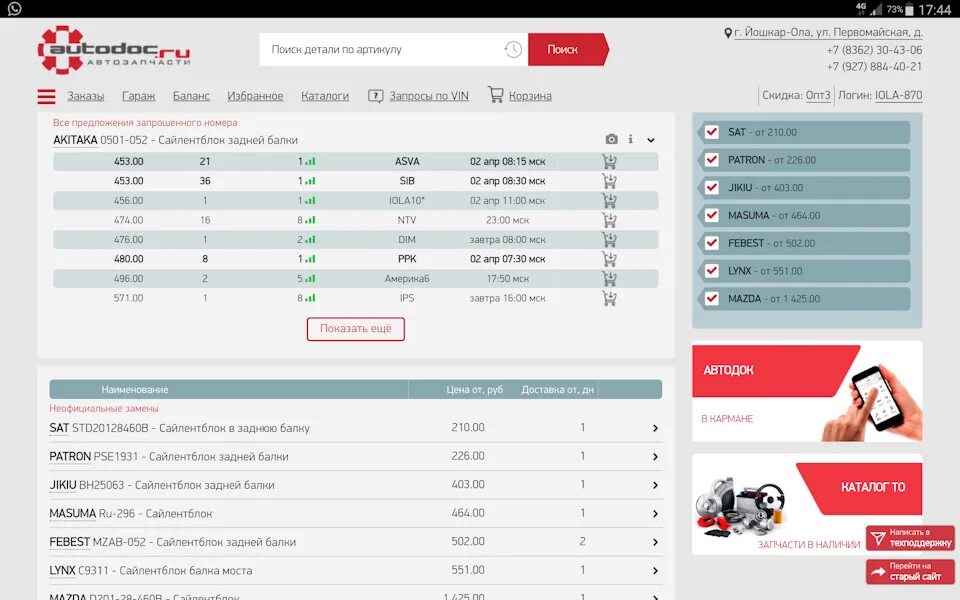
Task: Open the hamburger menu icon
Action: (x=47, y=96)
